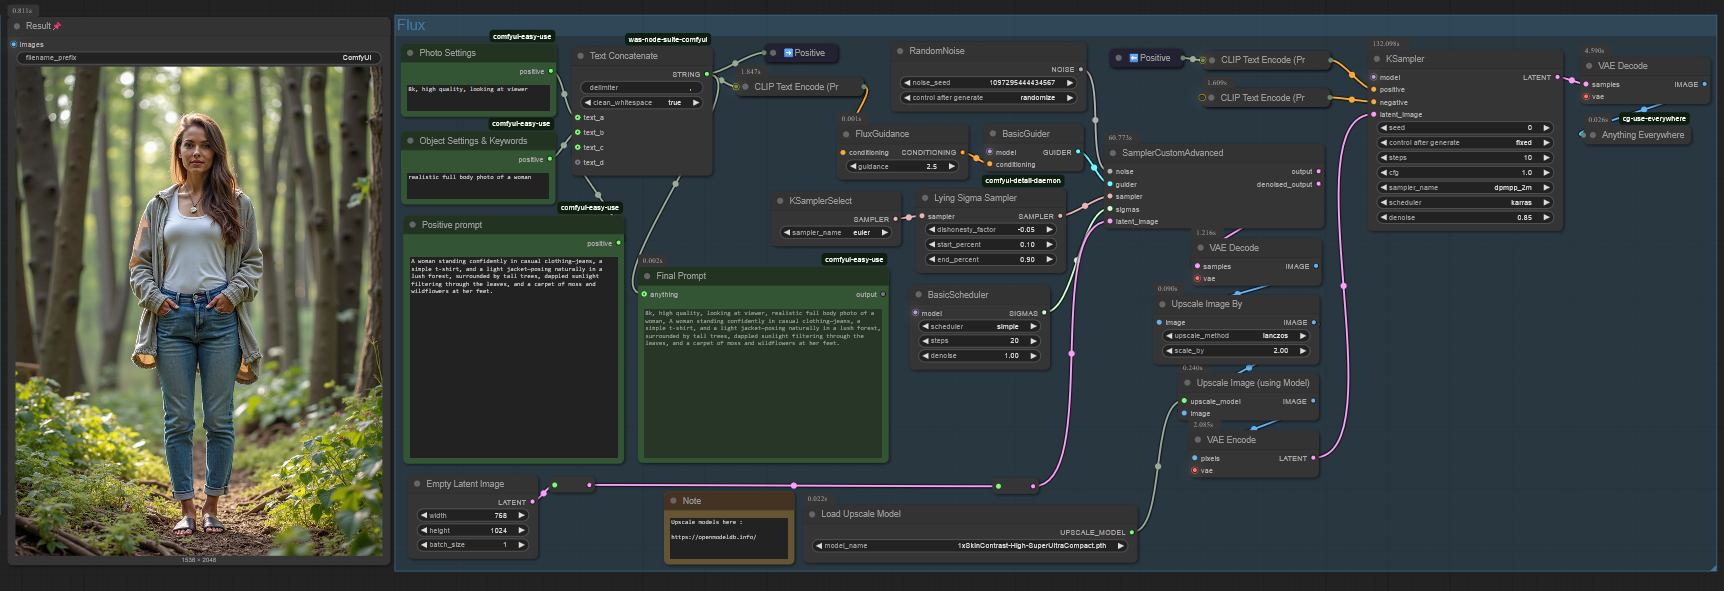The height and width of the screenshot is (591, 1724).
Task: Collapse the KSampler node via its dot
Action: (x=1377, y=59)
